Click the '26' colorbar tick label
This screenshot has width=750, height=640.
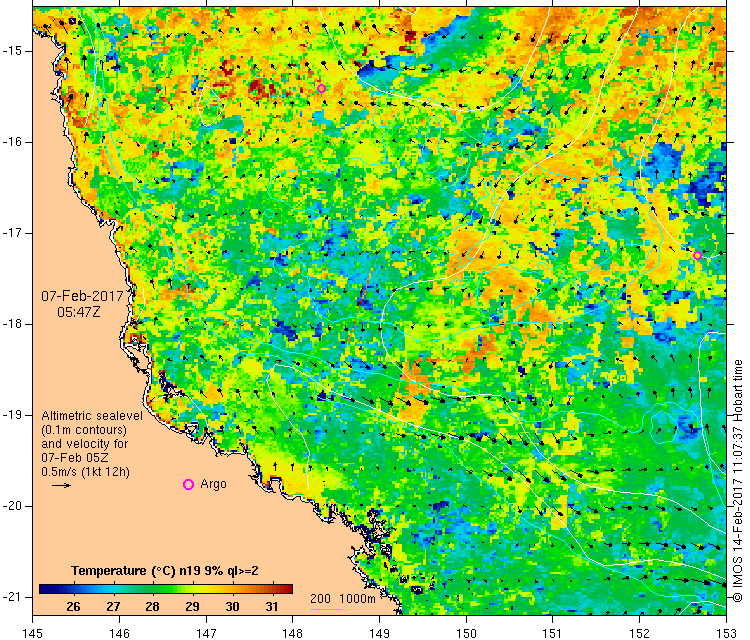[73, 607]
